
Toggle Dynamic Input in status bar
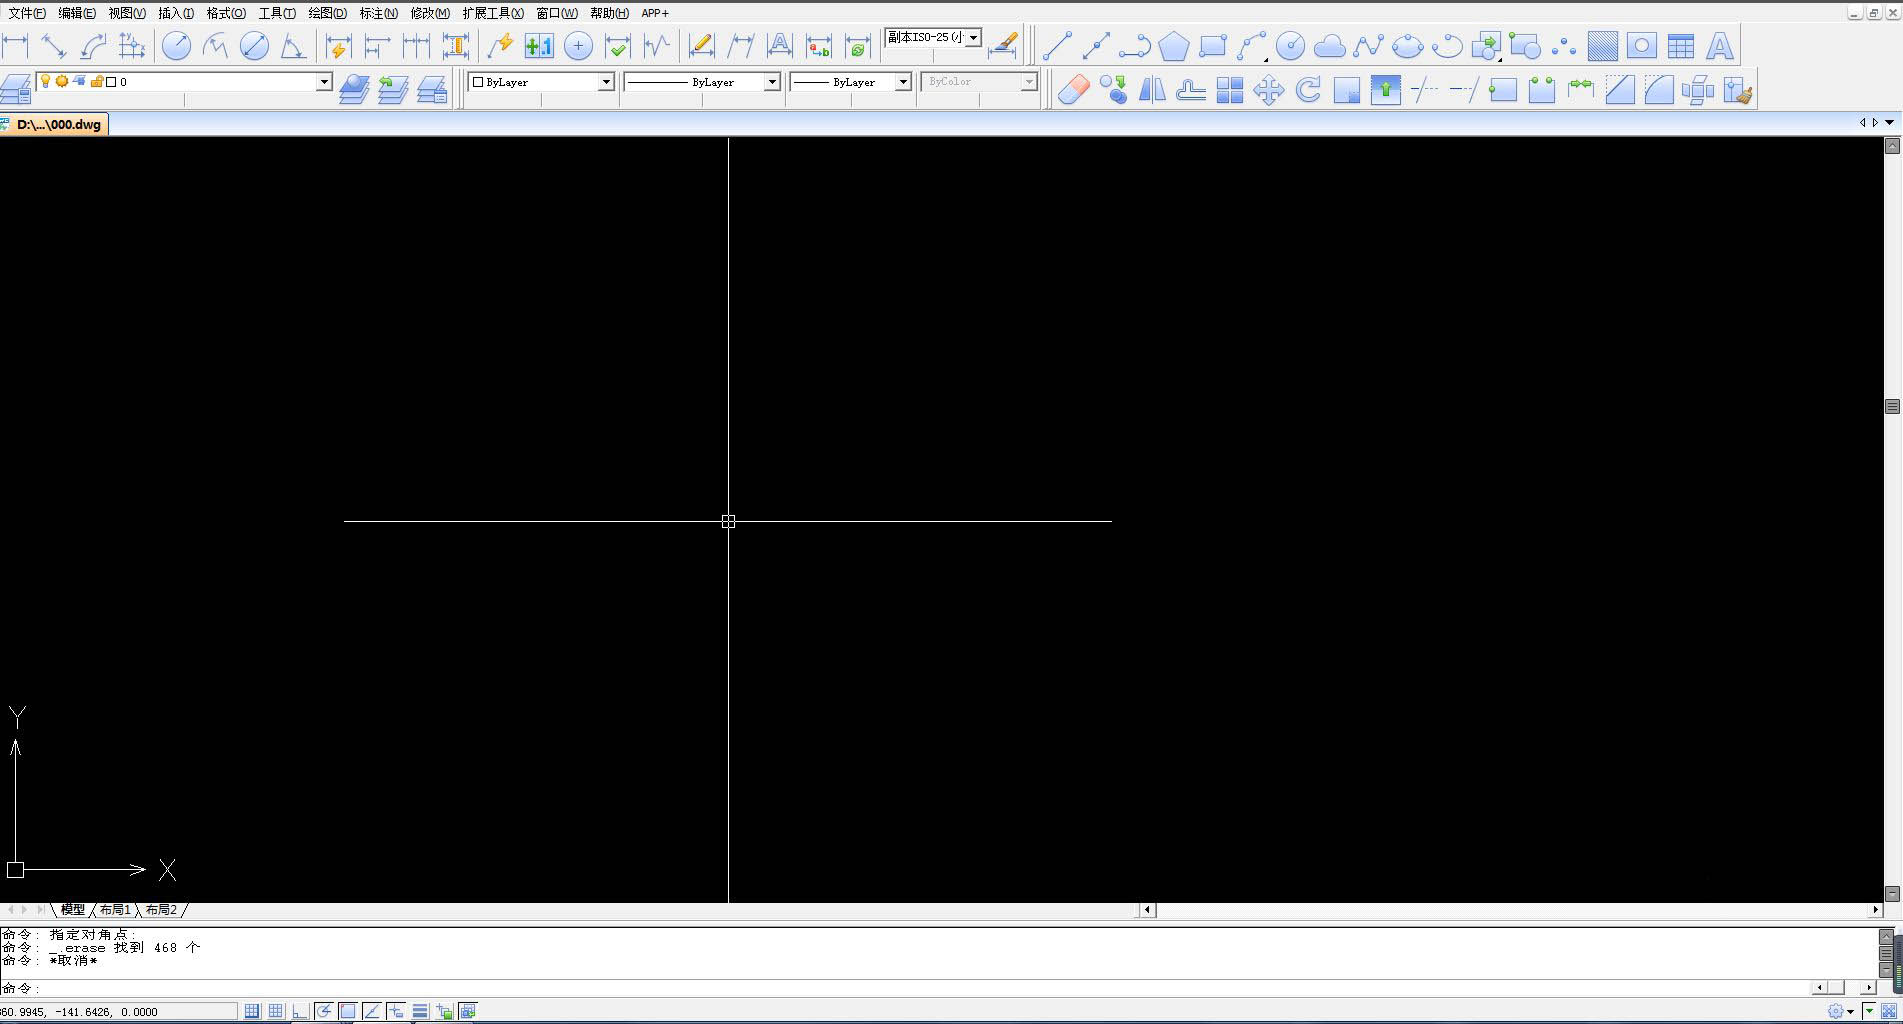(396, 1011)
